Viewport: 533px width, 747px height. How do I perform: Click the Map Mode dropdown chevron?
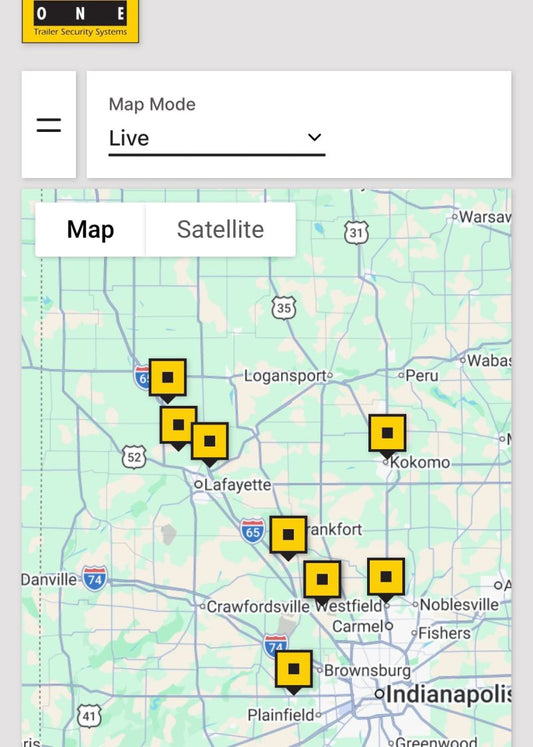coord(314,137)
